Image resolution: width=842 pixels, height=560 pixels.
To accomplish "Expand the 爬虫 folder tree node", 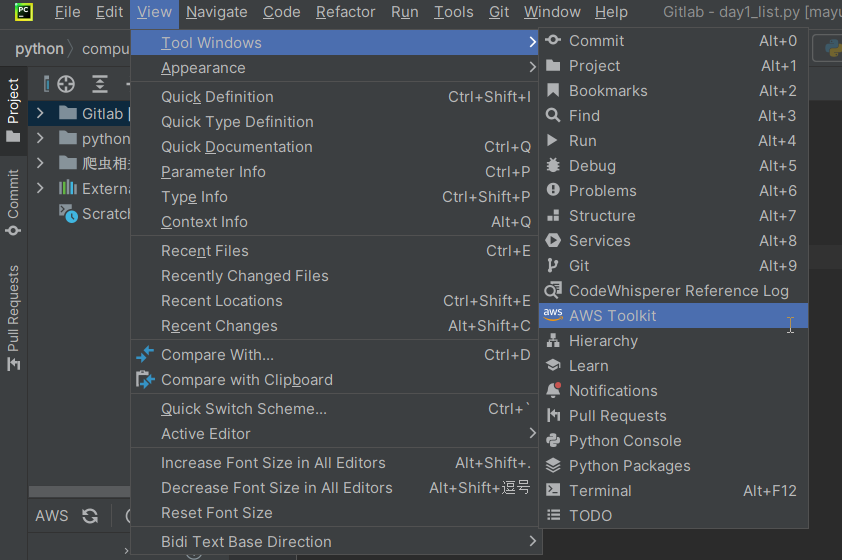I will tap(40, 163).
